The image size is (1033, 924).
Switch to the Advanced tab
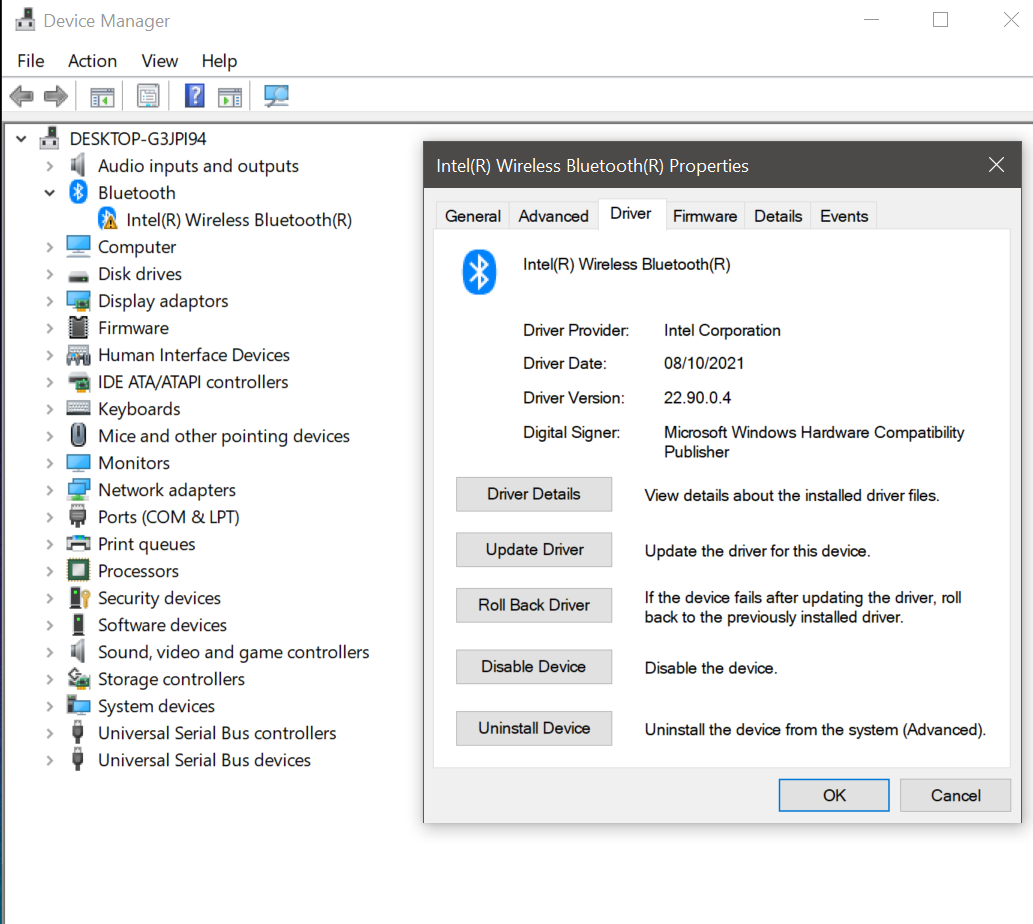click(x=553, y=216)
